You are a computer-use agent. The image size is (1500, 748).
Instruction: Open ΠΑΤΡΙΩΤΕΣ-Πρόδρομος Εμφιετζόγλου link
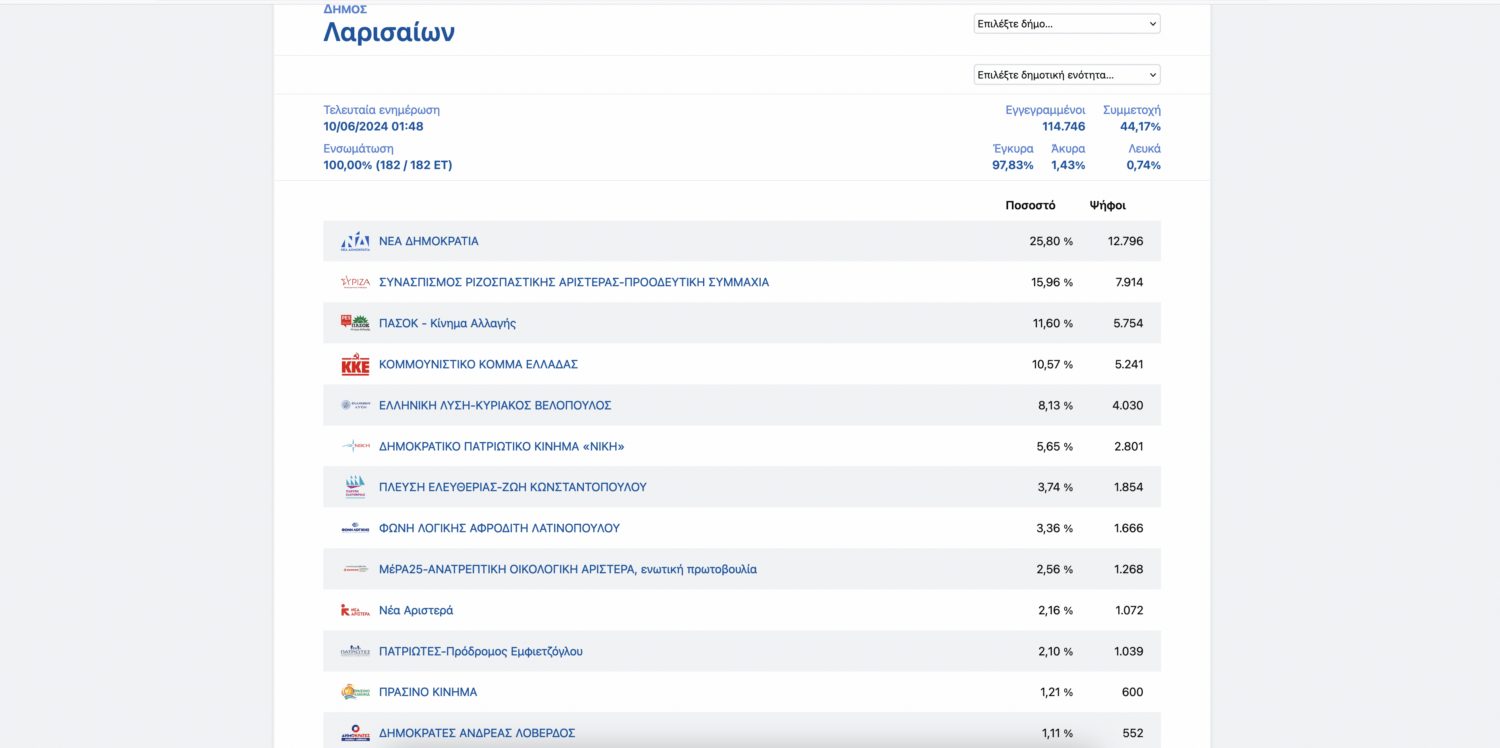click(481, 651)
